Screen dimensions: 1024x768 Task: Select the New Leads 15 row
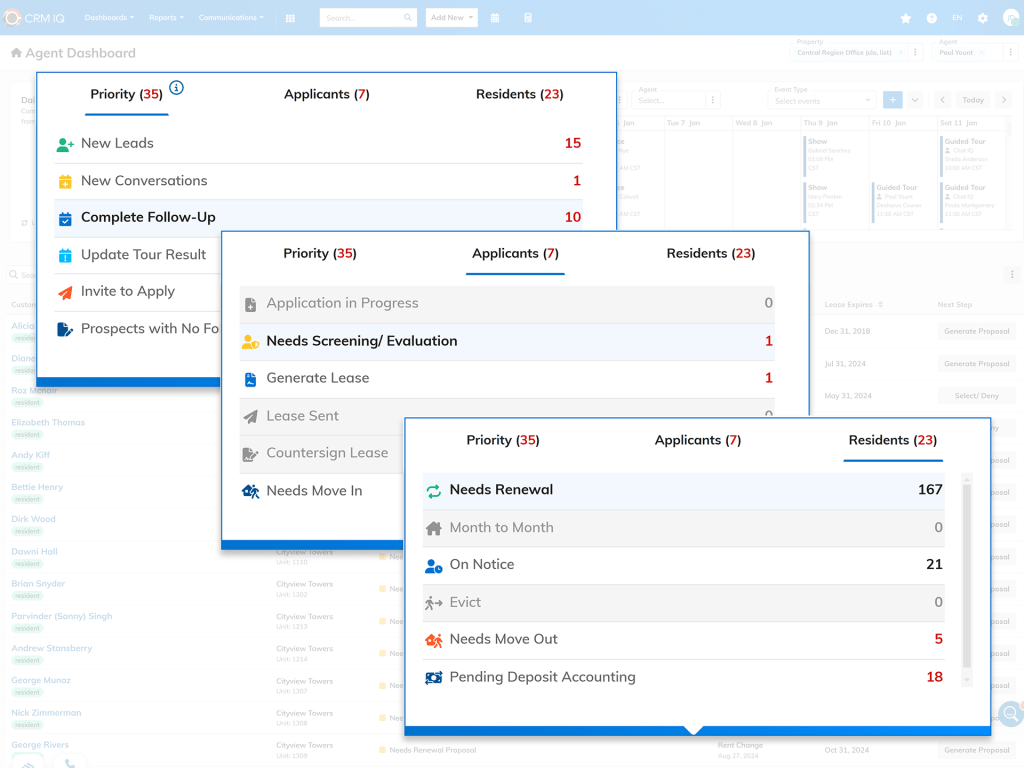click(x=319, y=144)
